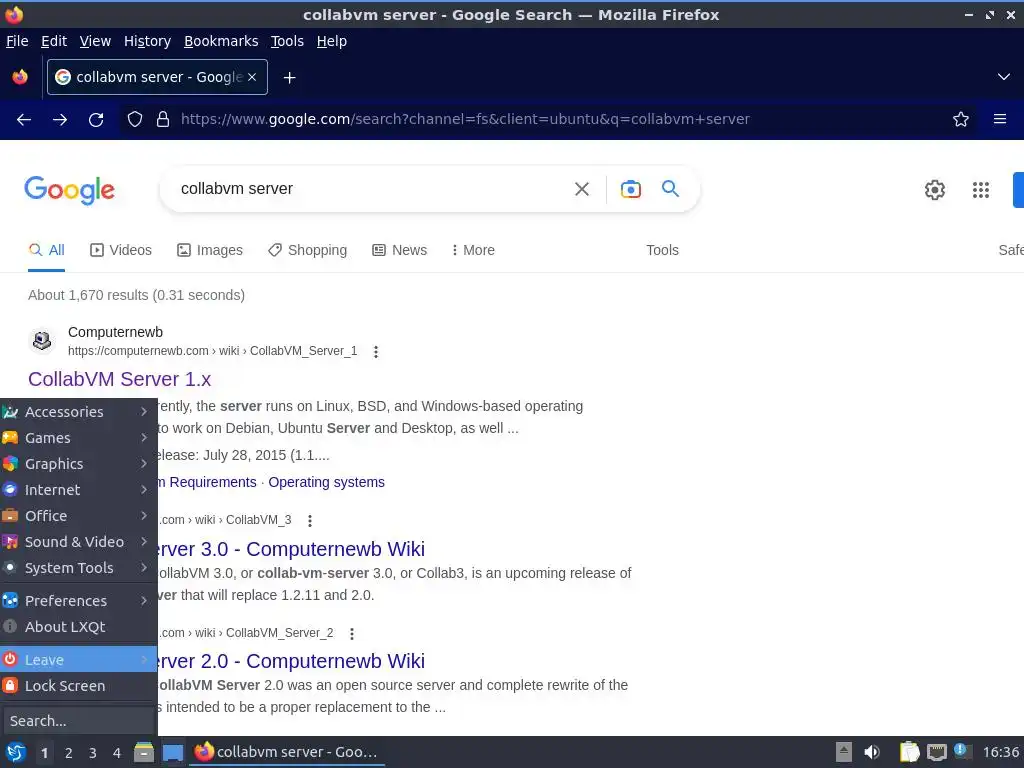Open the tracking protection shield icon
This screenshot has height=768, width=1024.
pos(135,120)
